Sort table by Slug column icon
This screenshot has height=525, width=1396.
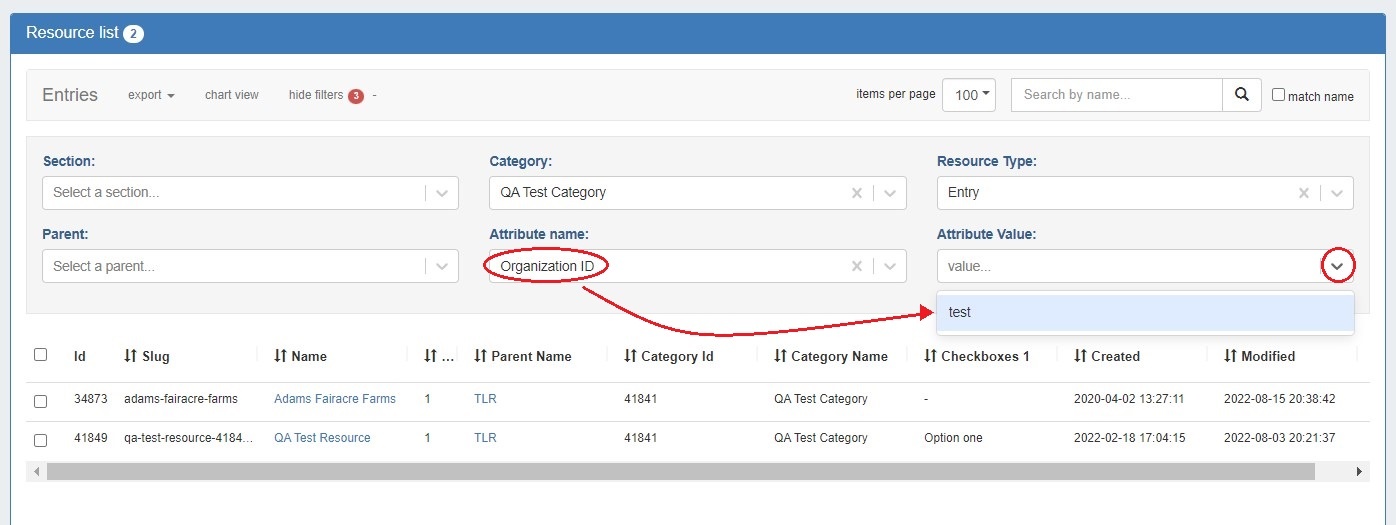pyautogui.click(x=130, y=356)
